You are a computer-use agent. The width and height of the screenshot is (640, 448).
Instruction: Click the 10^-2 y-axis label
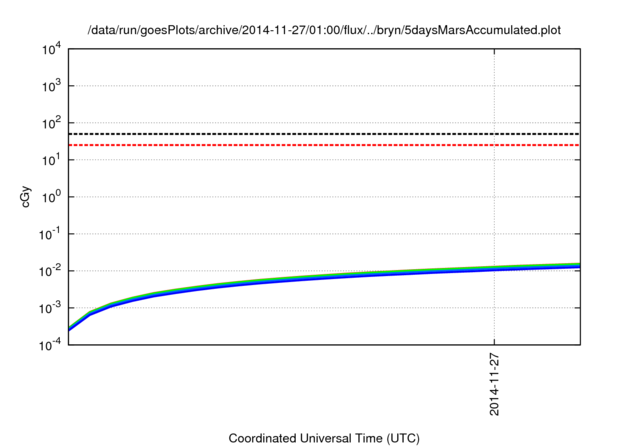point(50,271)
